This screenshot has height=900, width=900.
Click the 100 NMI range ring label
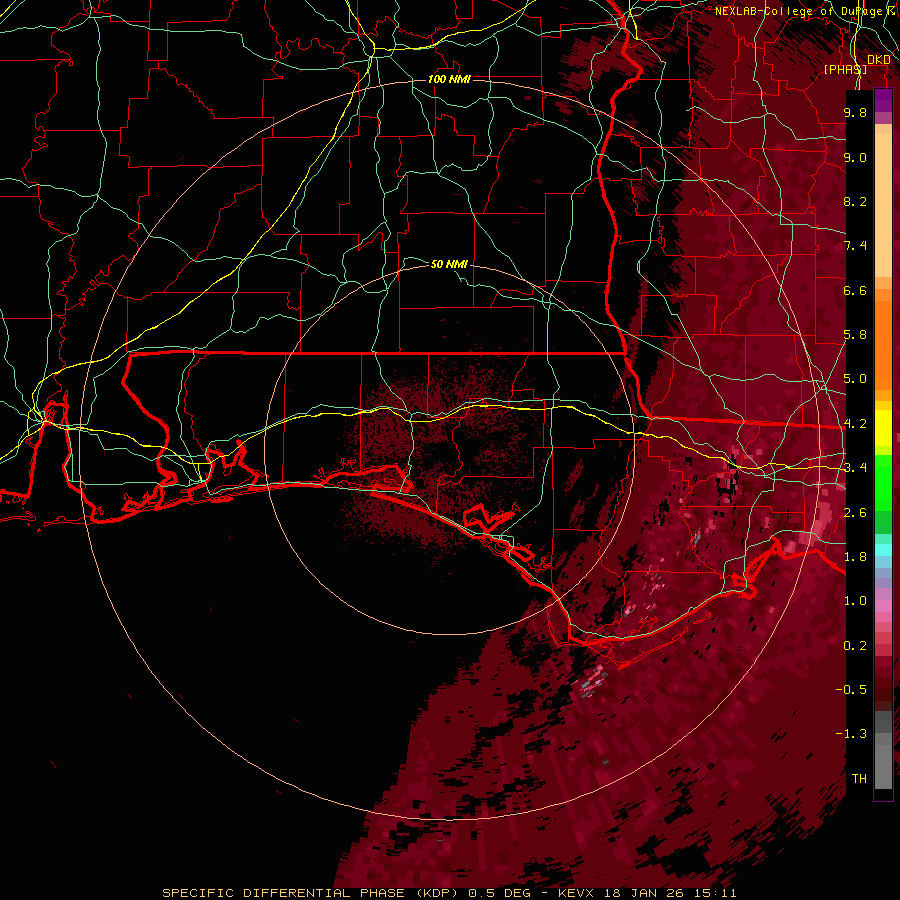point(449,79)
